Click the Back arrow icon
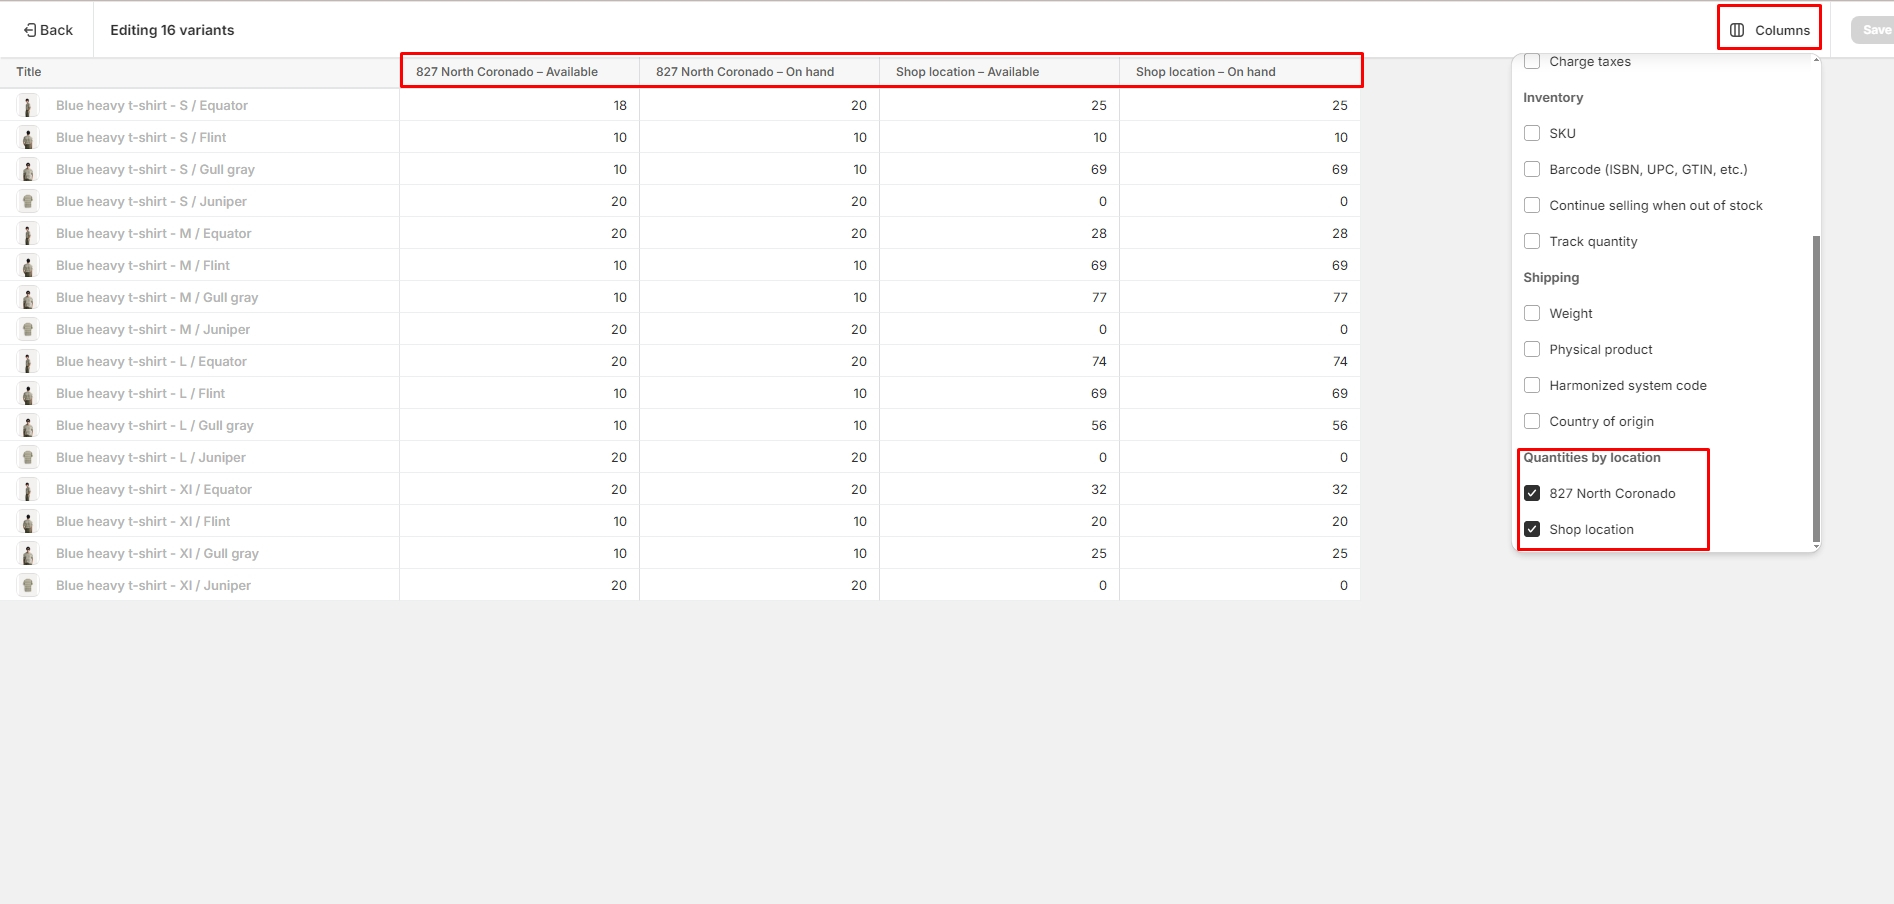This screenshot has width=1894, height=904. coord(30,30)
